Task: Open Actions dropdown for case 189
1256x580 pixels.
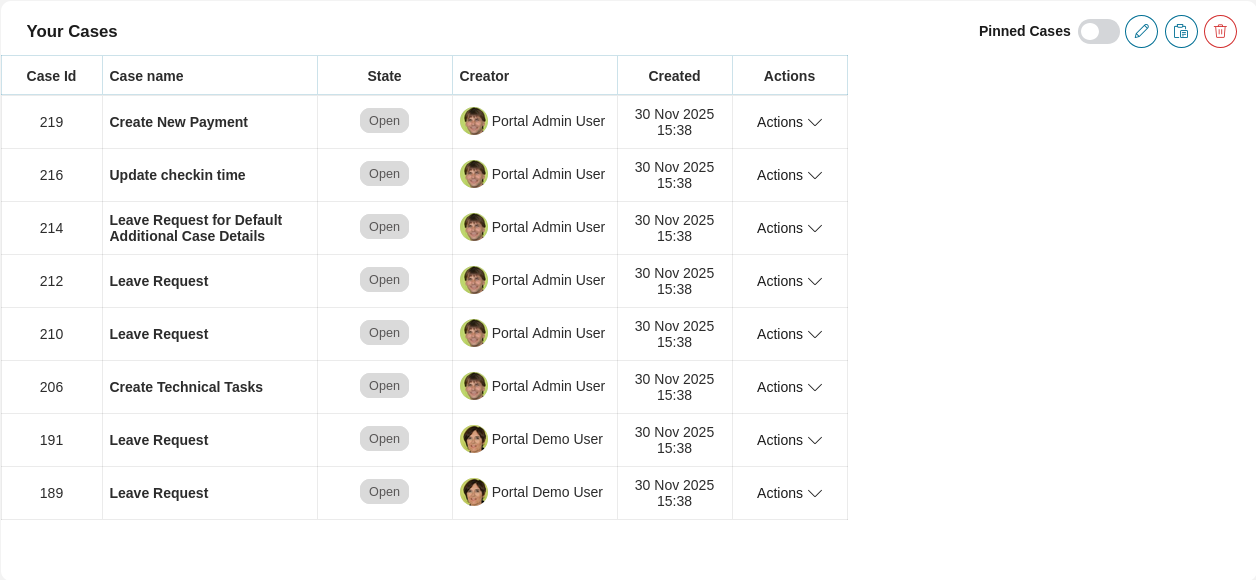Action: (789, 493)
